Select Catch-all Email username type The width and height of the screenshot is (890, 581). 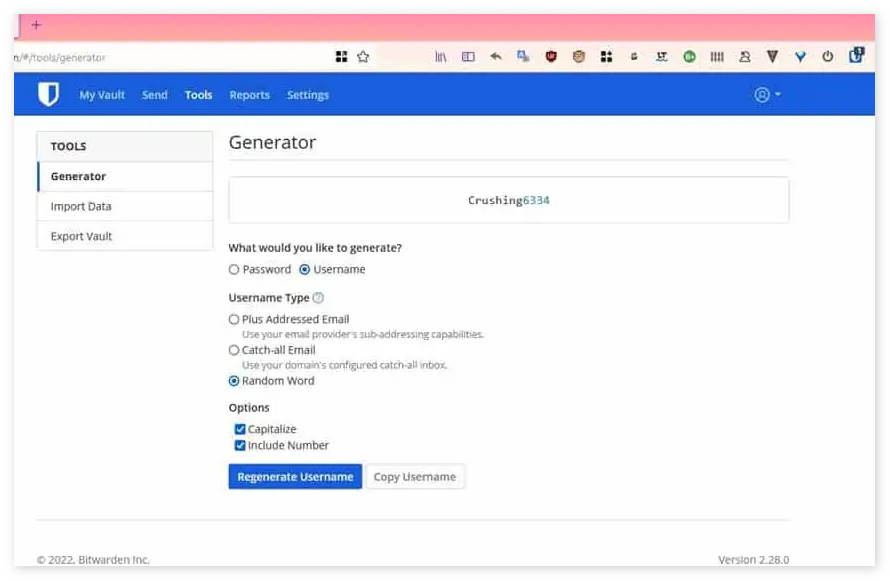[x=234, y=351]
